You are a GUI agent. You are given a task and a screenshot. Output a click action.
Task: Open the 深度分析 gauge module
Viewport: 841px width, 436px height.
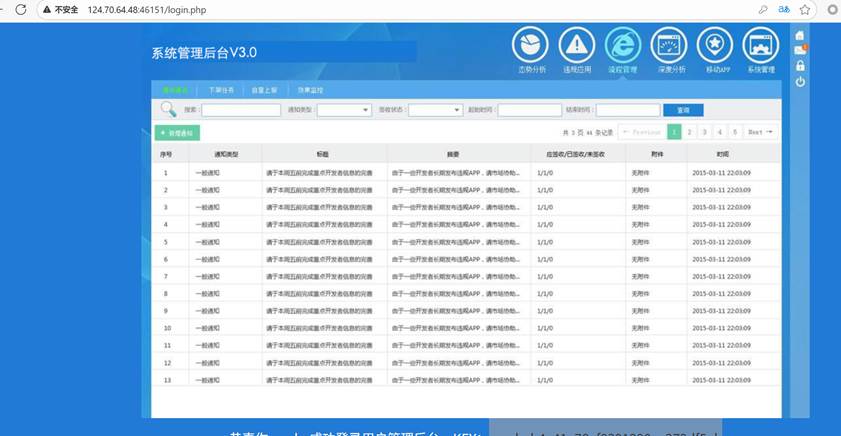click(x=669, y=46)
